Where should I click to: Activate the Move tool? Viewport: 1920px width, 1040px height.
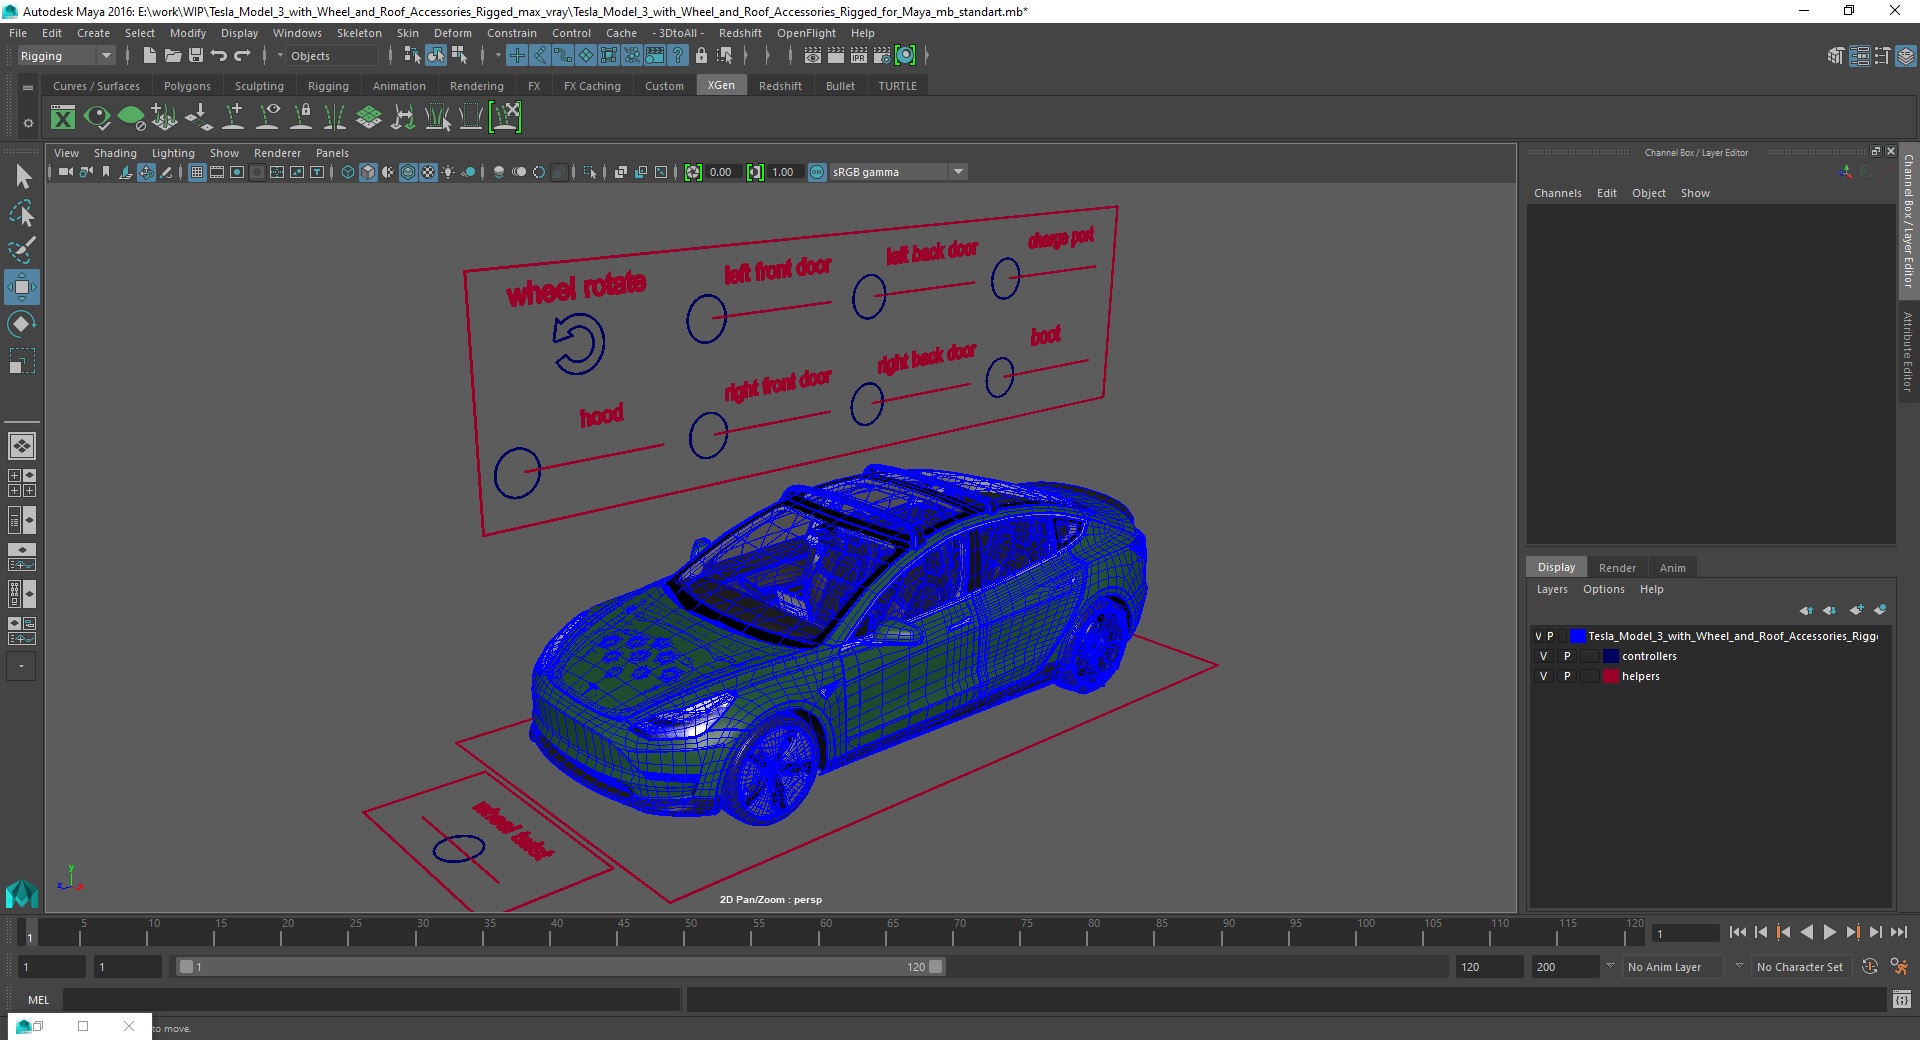click(22, 287)
